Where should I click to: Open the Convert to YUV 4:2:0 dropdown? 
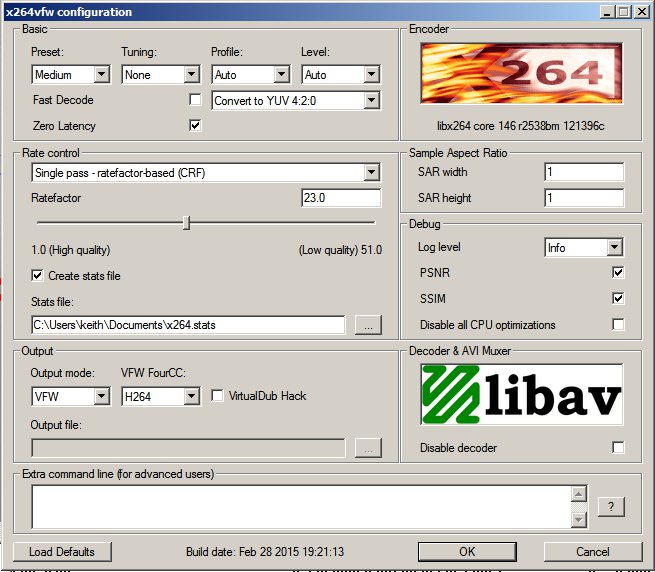click(296, 101)
